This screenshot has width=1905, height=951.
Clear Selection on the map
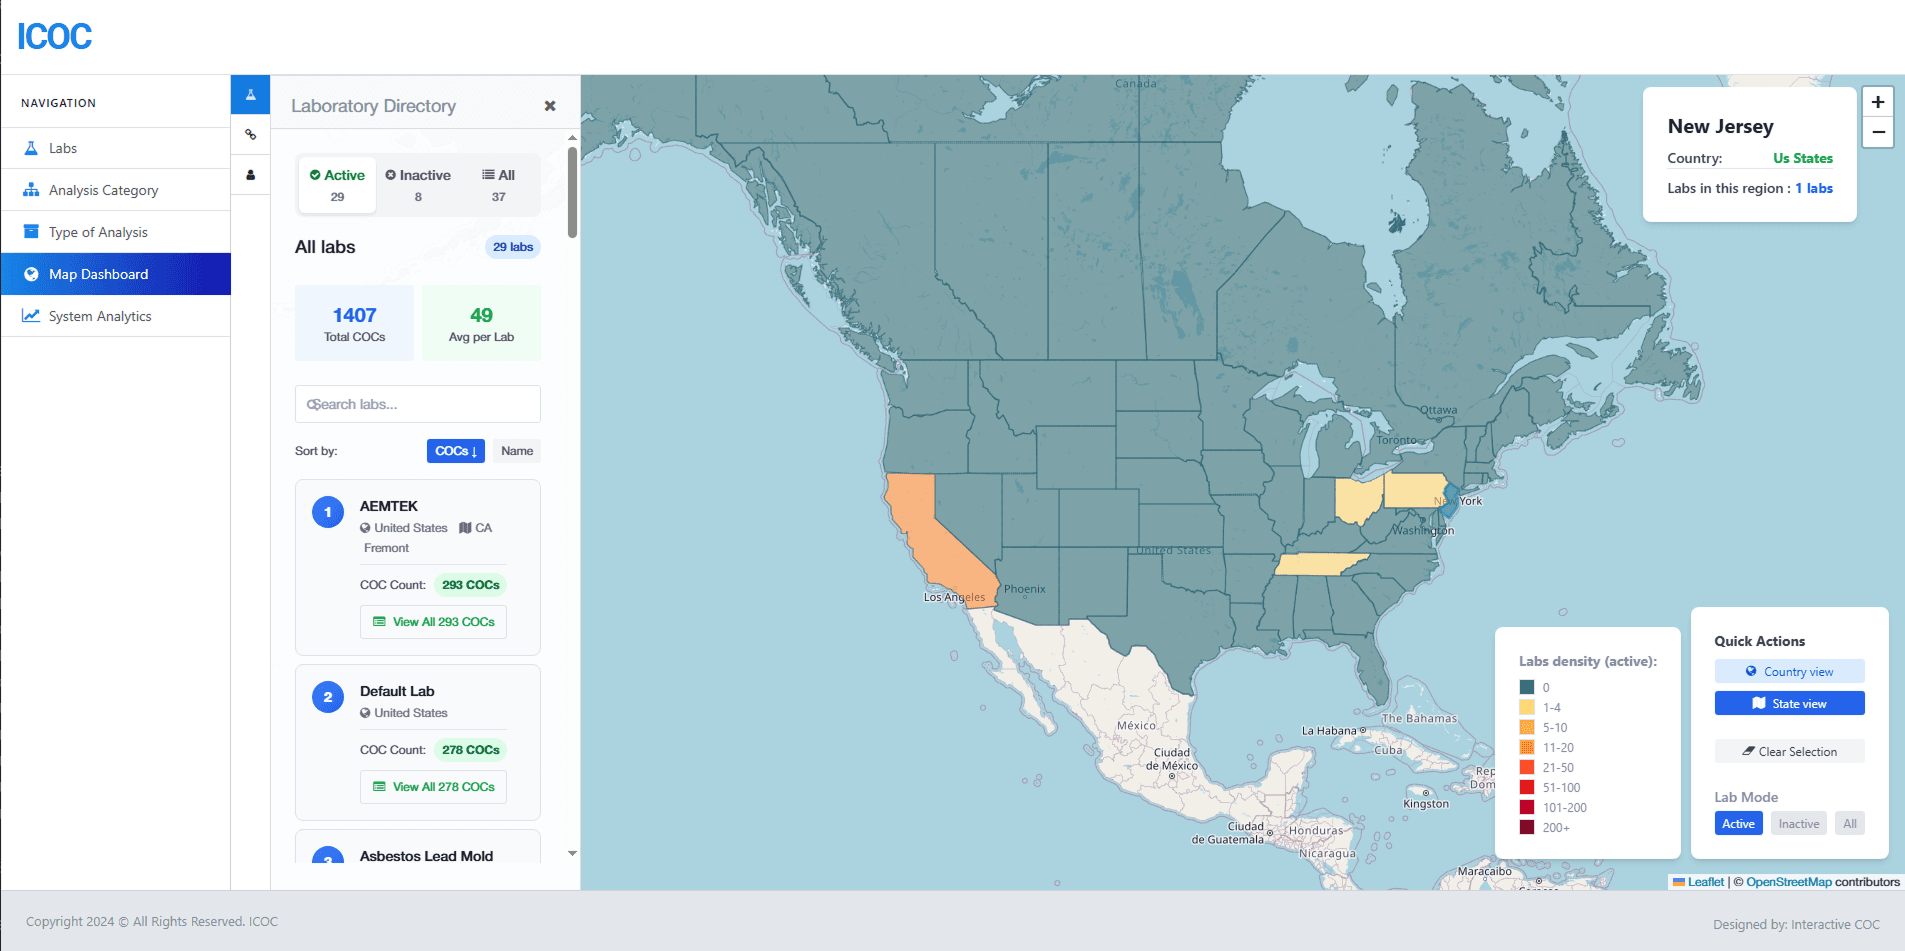tap(1789, 751)
